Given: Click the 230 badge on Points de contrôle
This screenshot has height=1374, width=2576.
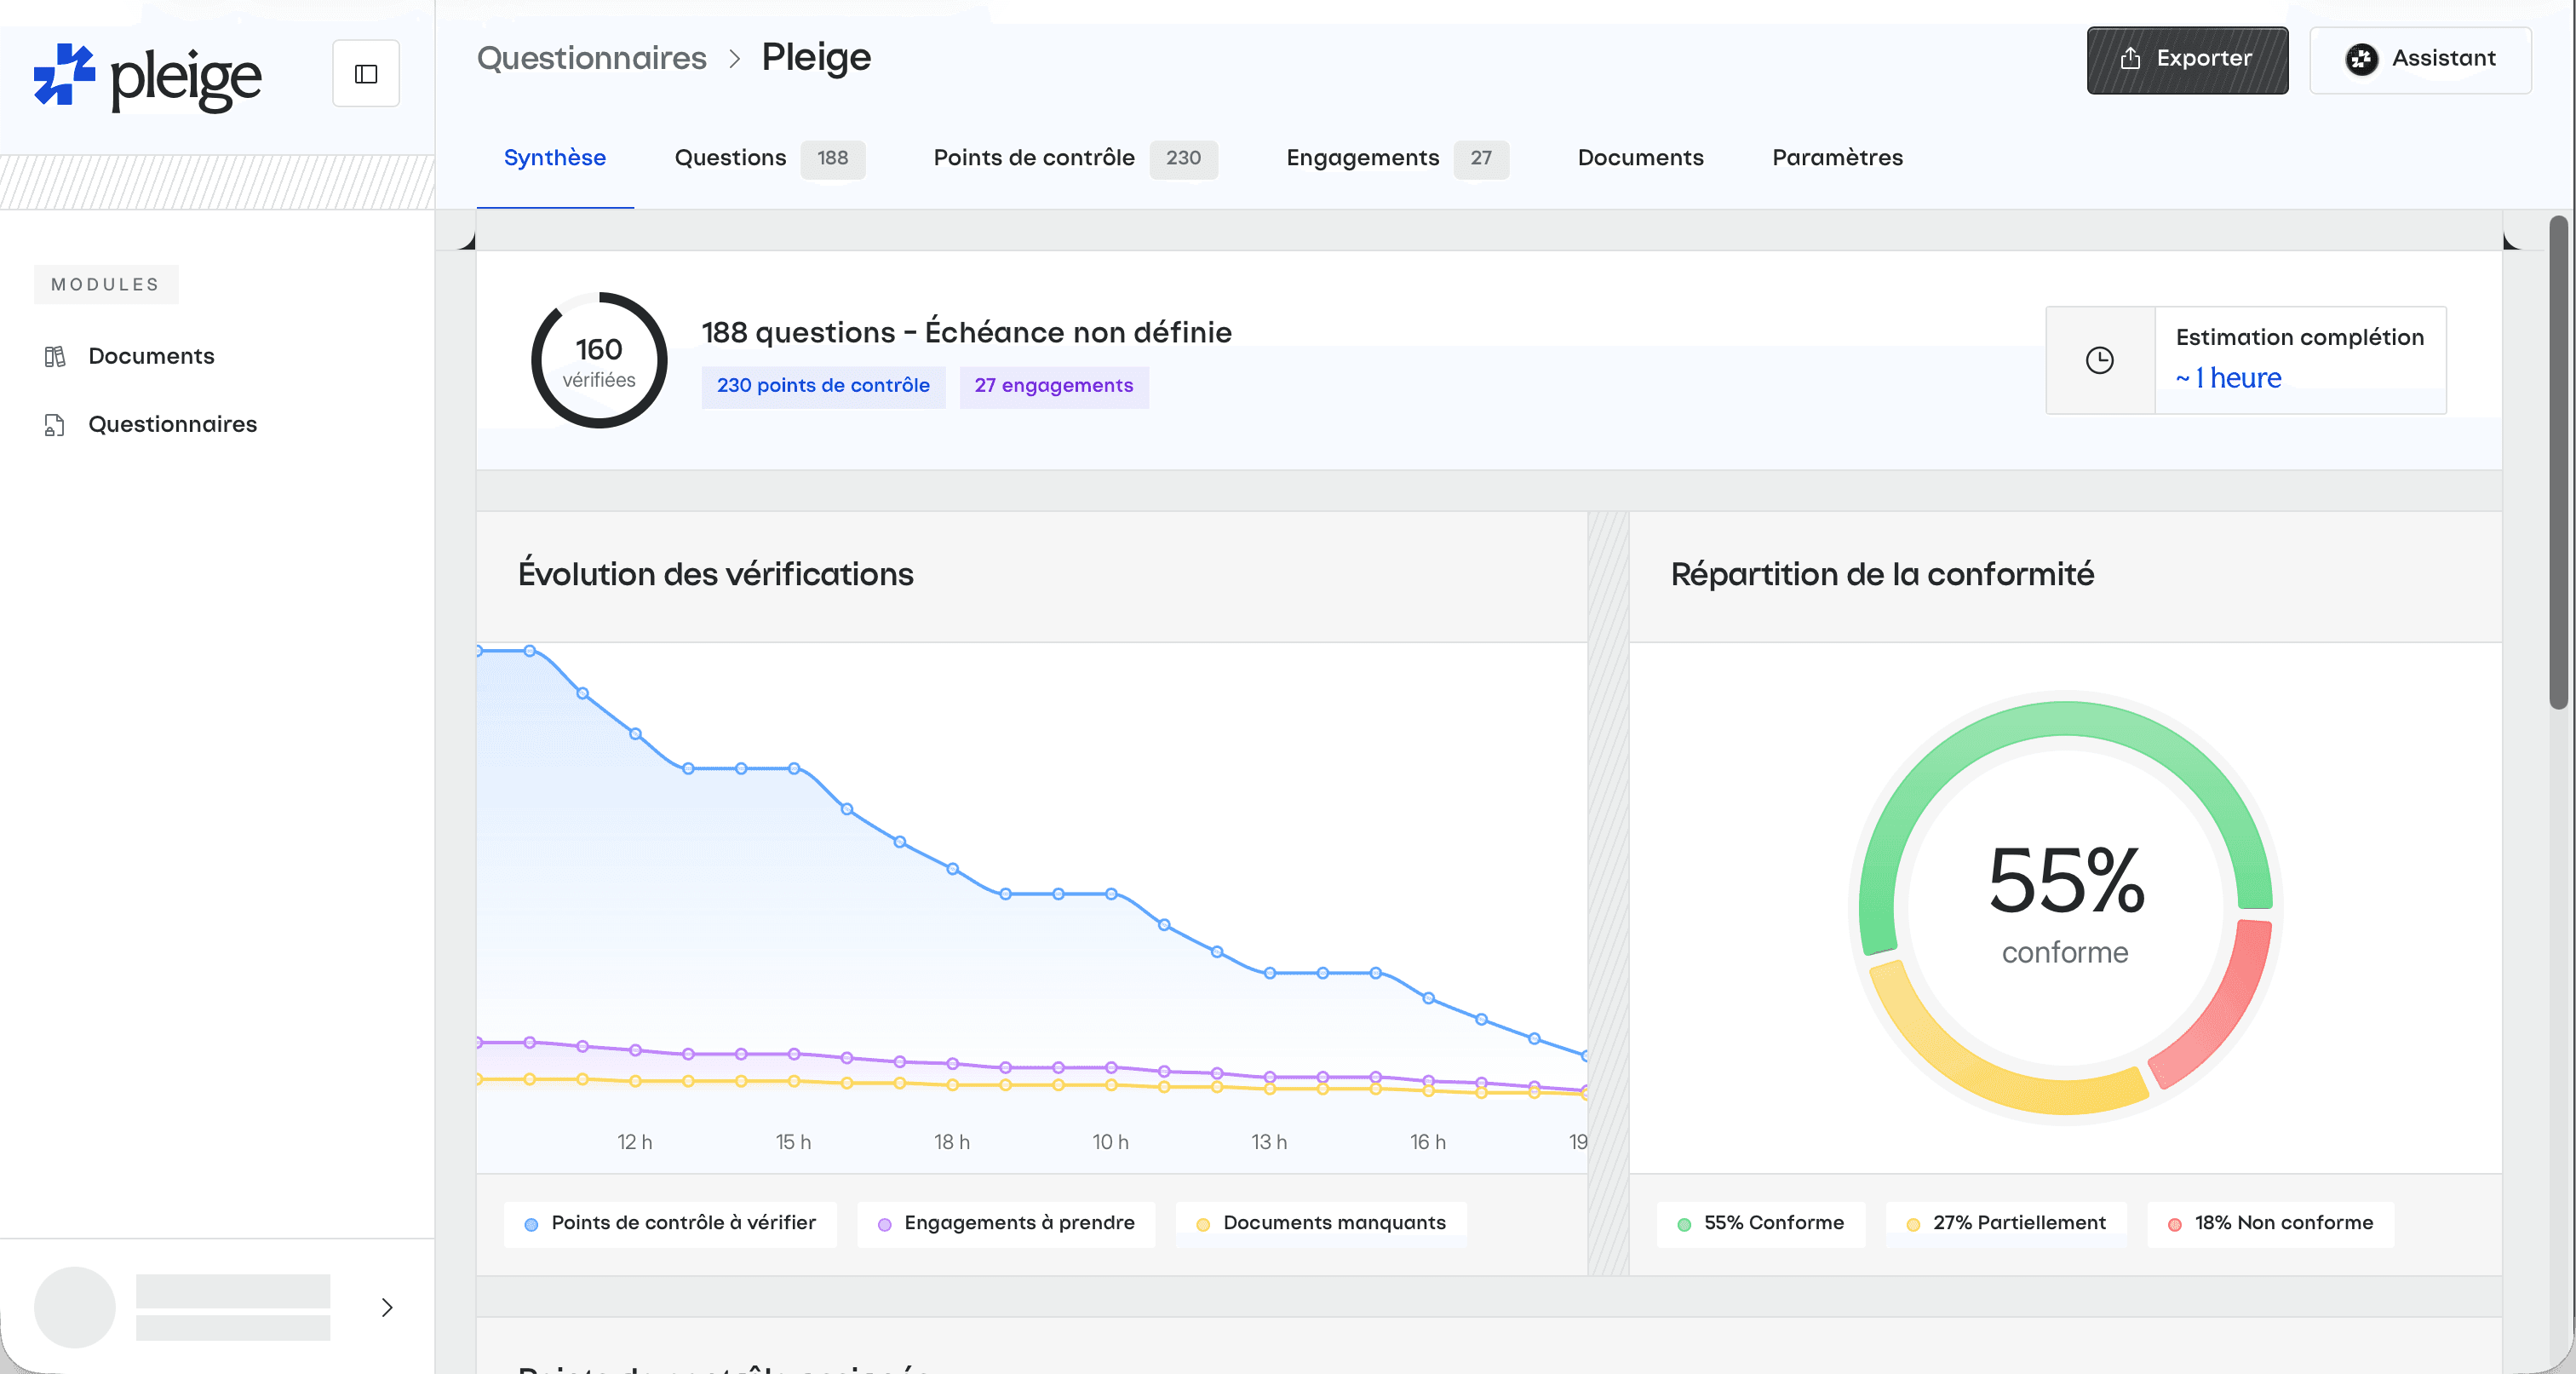Looking at the screenshot, I should (1183, 158).
